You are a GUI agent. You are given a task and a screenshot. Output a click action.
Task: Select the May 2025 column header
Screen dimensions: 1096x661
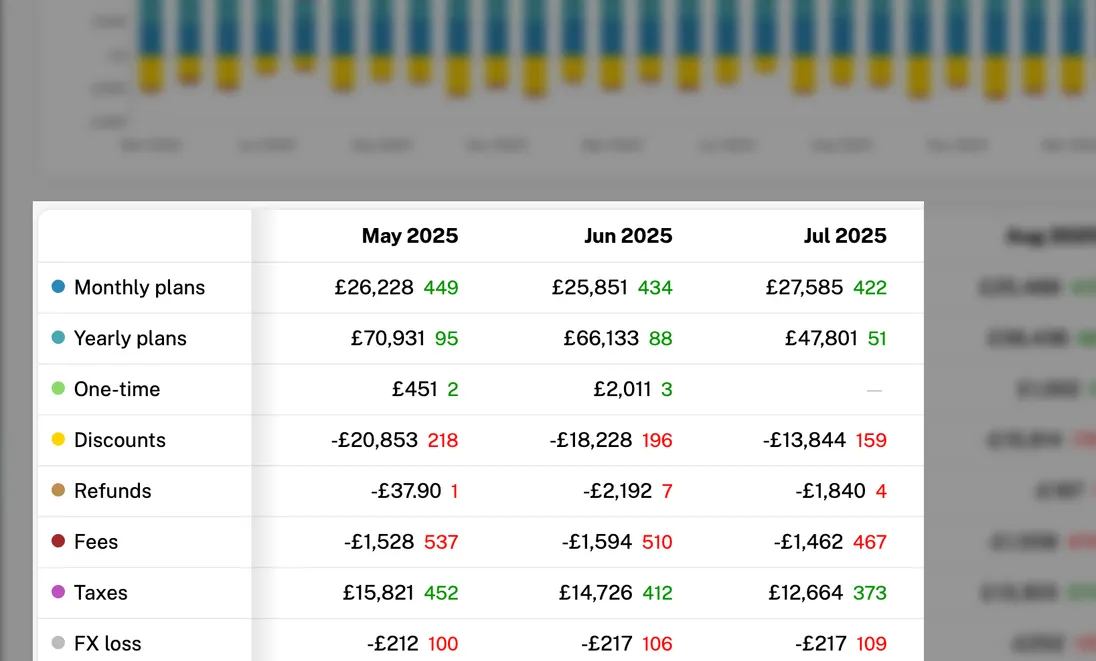(x=410, y=236)
